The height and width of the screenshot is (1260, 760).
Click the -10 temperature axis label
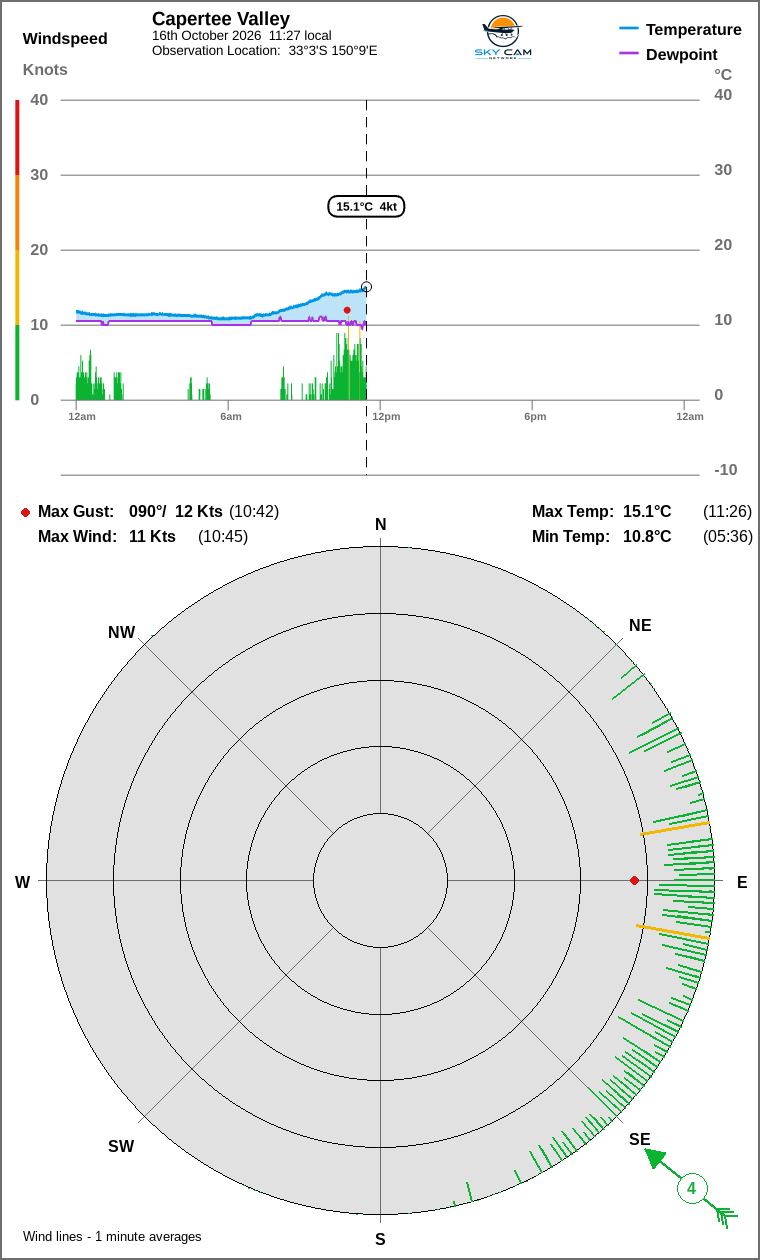[726, 470]
